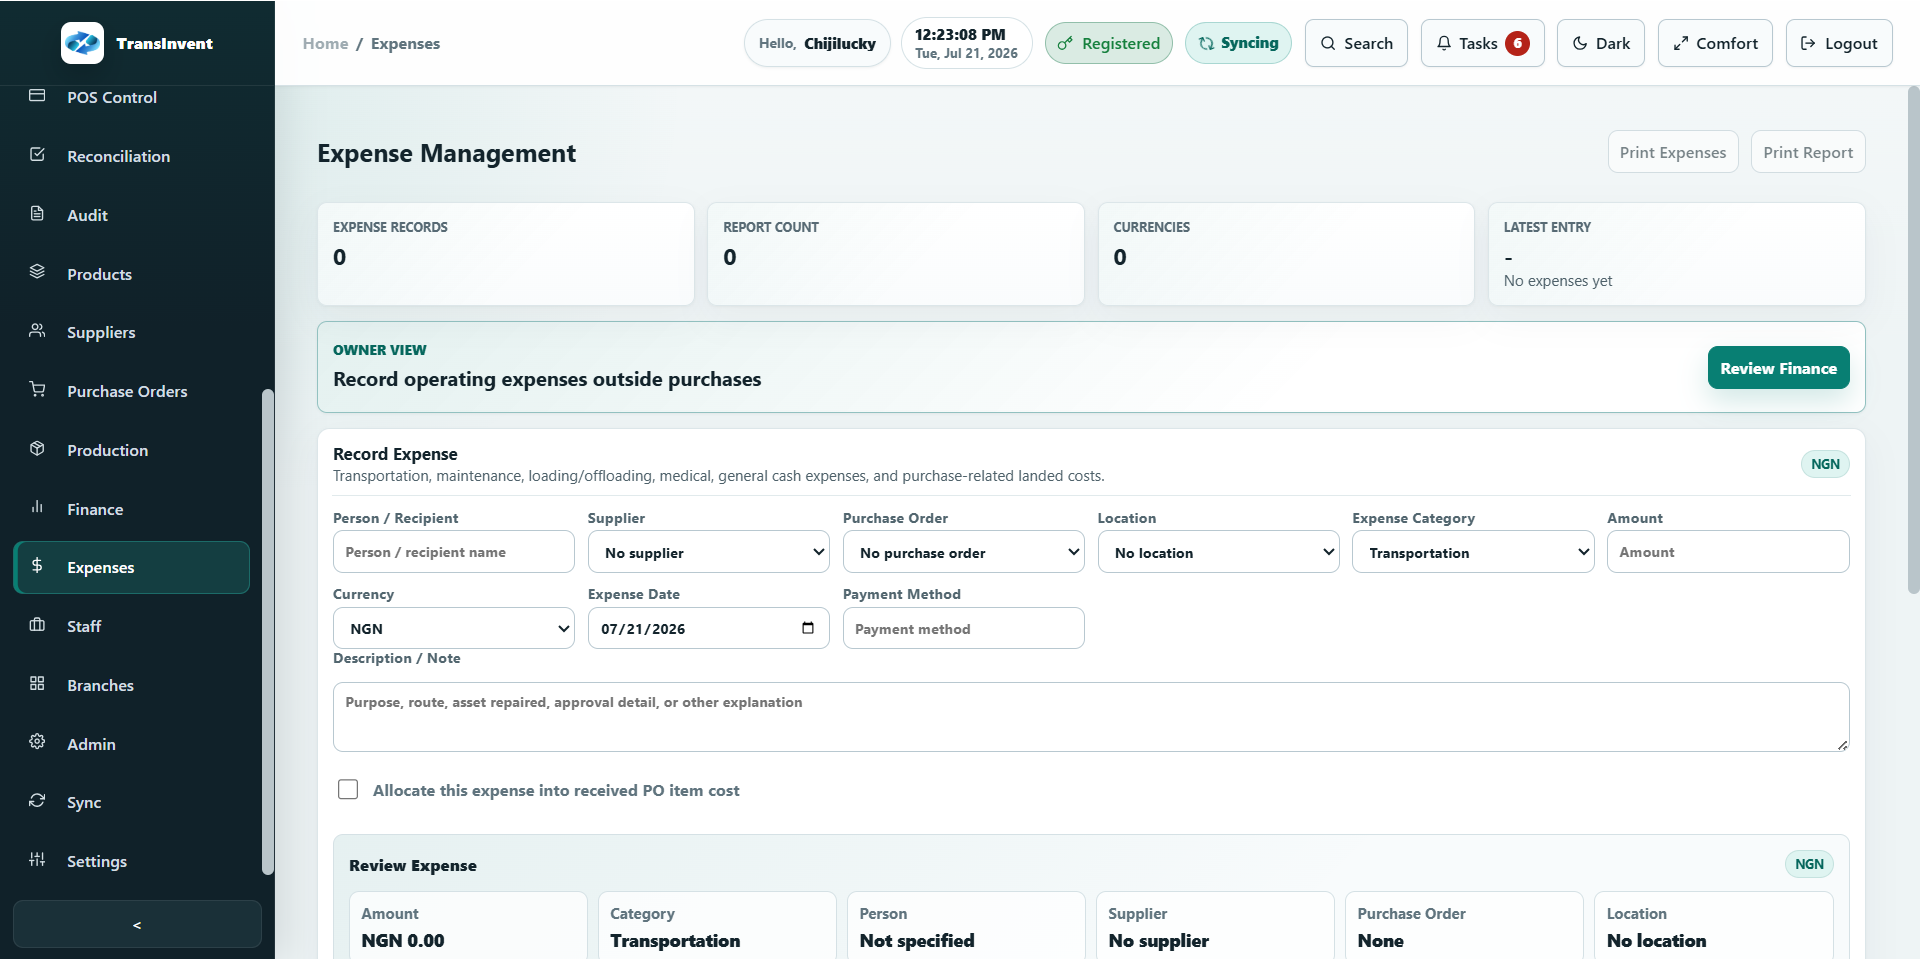1920x959 pixels.
Task: Click into the Amount input field
Action: point(1728,552)
